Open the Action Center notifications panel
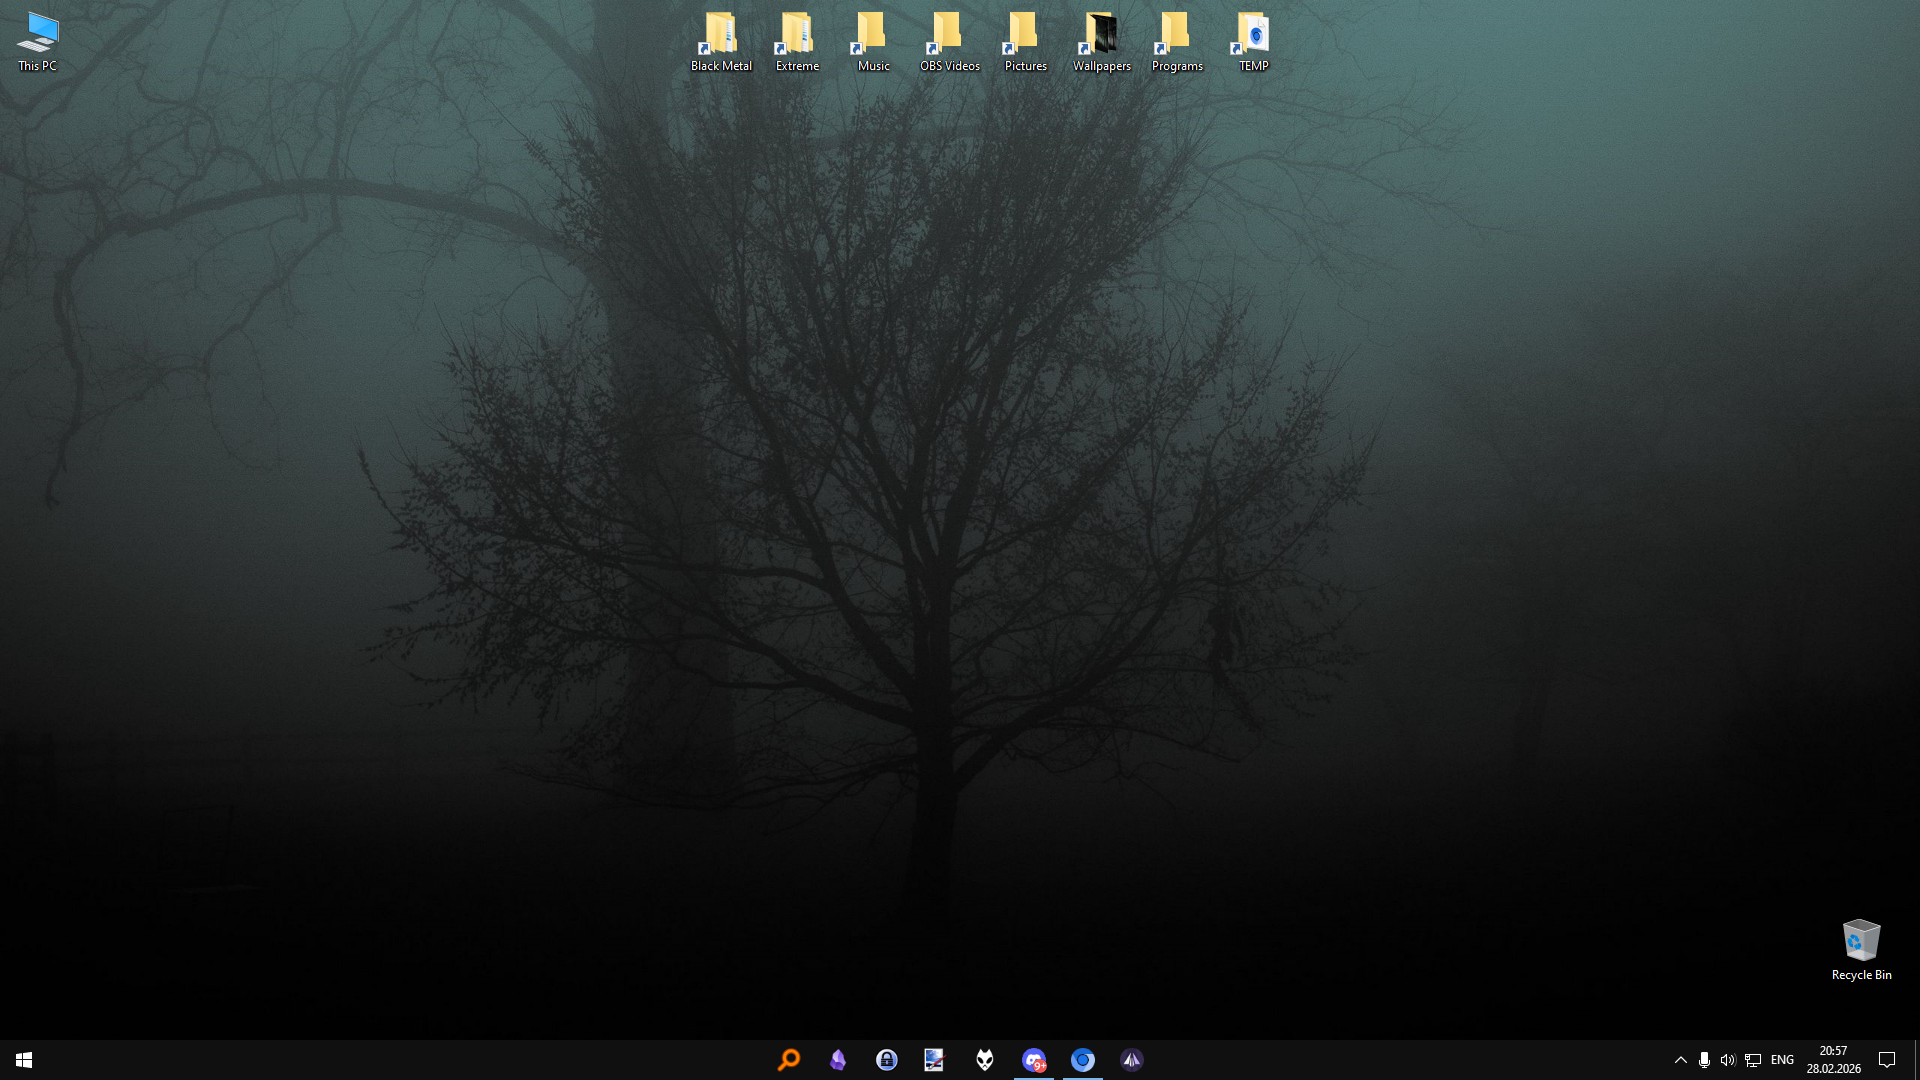Screen dimensions: 1920x1080 (x=1887, y=1060)
